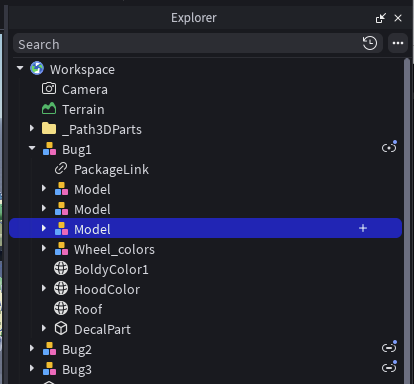Click the package link icon on Bug2 row
This screenshot has height=384, width=414.
(389, 347)
